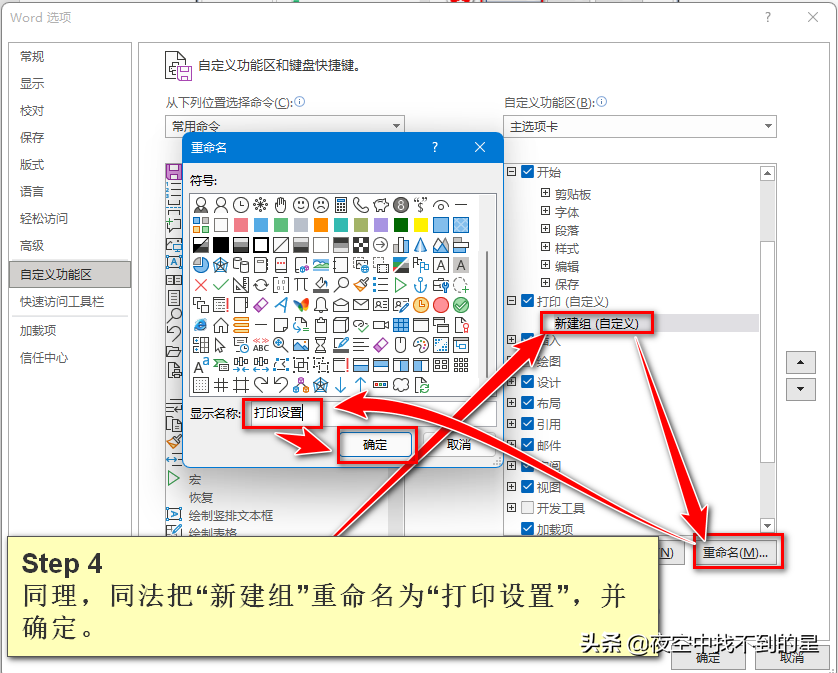Image resolution: width=838 pixels, height=673 pixels.
Task: Choose the green circle check mark symbol
Action: (461, 305)
